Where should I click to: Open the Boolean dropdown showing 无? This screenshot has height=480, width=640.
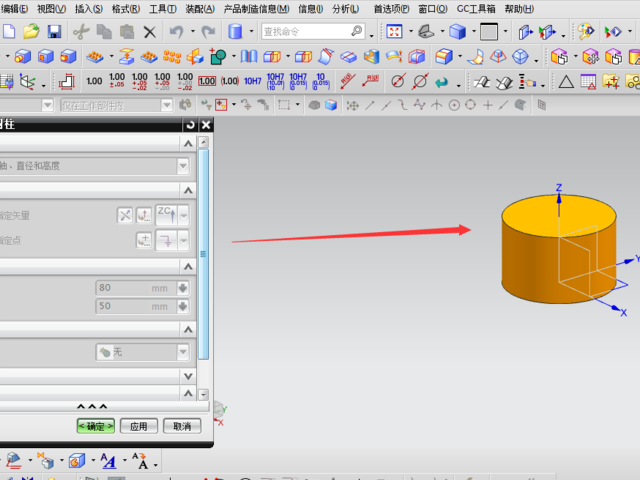183,352
